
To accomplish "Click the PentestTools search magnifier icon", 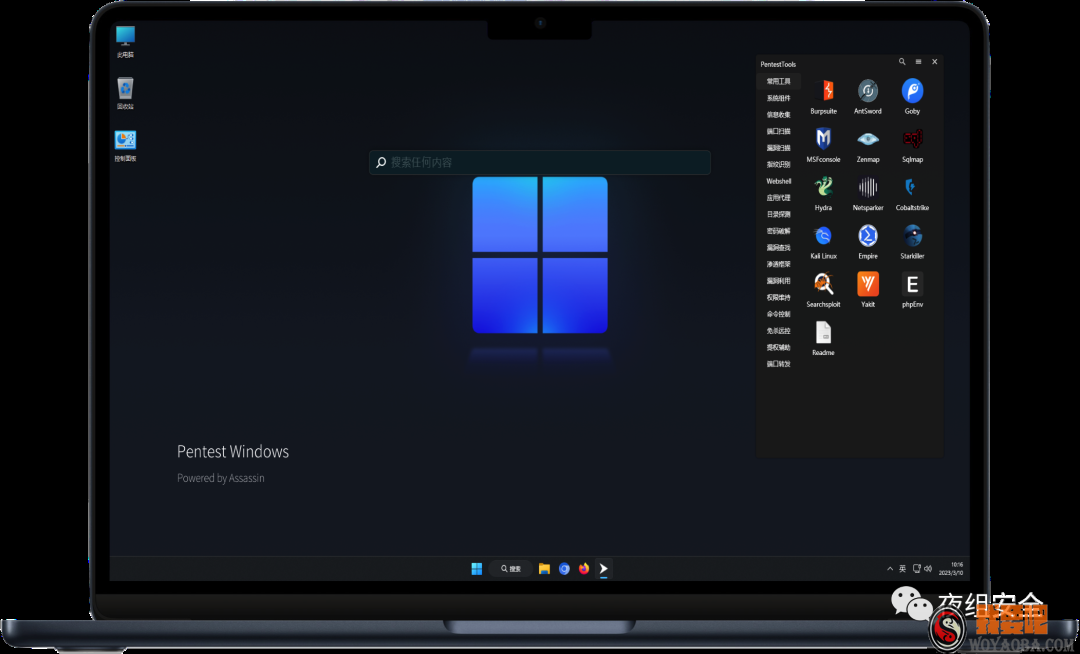I will point(902,62).
